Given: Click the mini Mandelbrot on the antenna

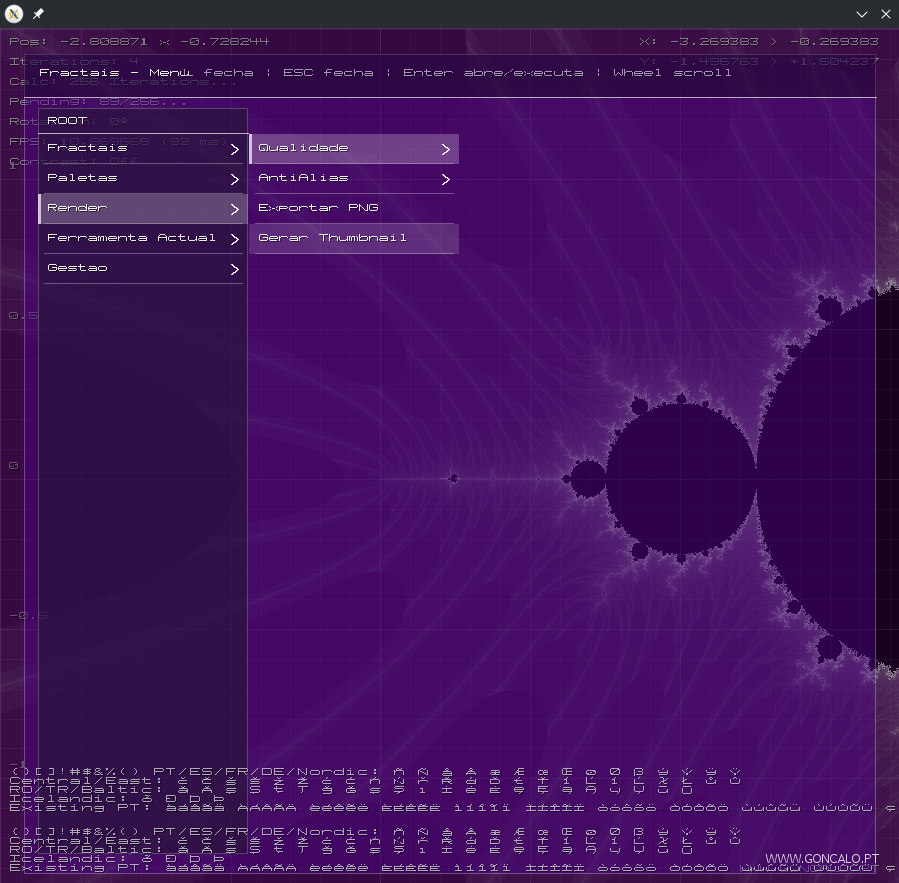Looking at the screenshot, I should [x=452, y=478].
